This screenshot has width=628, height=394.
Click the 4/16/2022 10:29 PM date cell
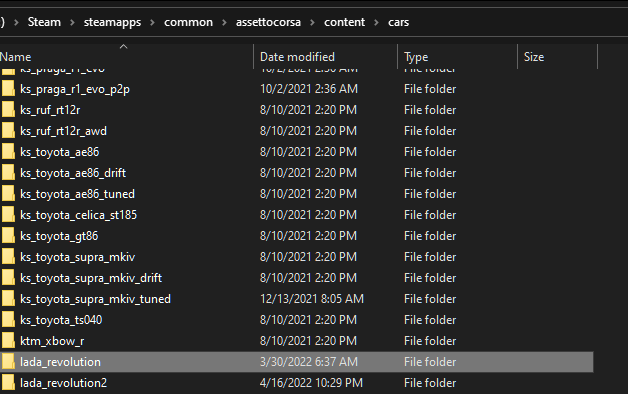click(311, 383)
